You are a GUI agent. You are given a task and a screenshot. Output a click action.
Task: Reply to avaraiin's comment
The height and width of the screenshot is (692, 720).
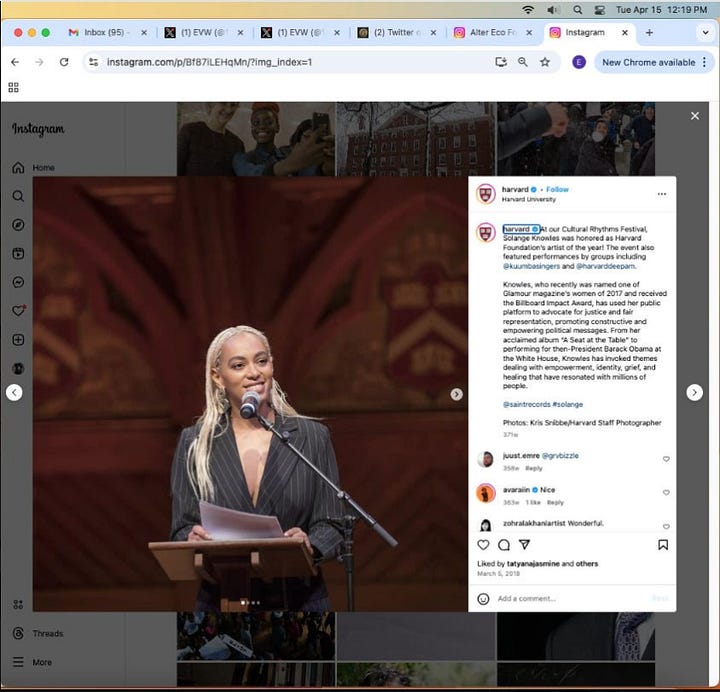(555, 502)
